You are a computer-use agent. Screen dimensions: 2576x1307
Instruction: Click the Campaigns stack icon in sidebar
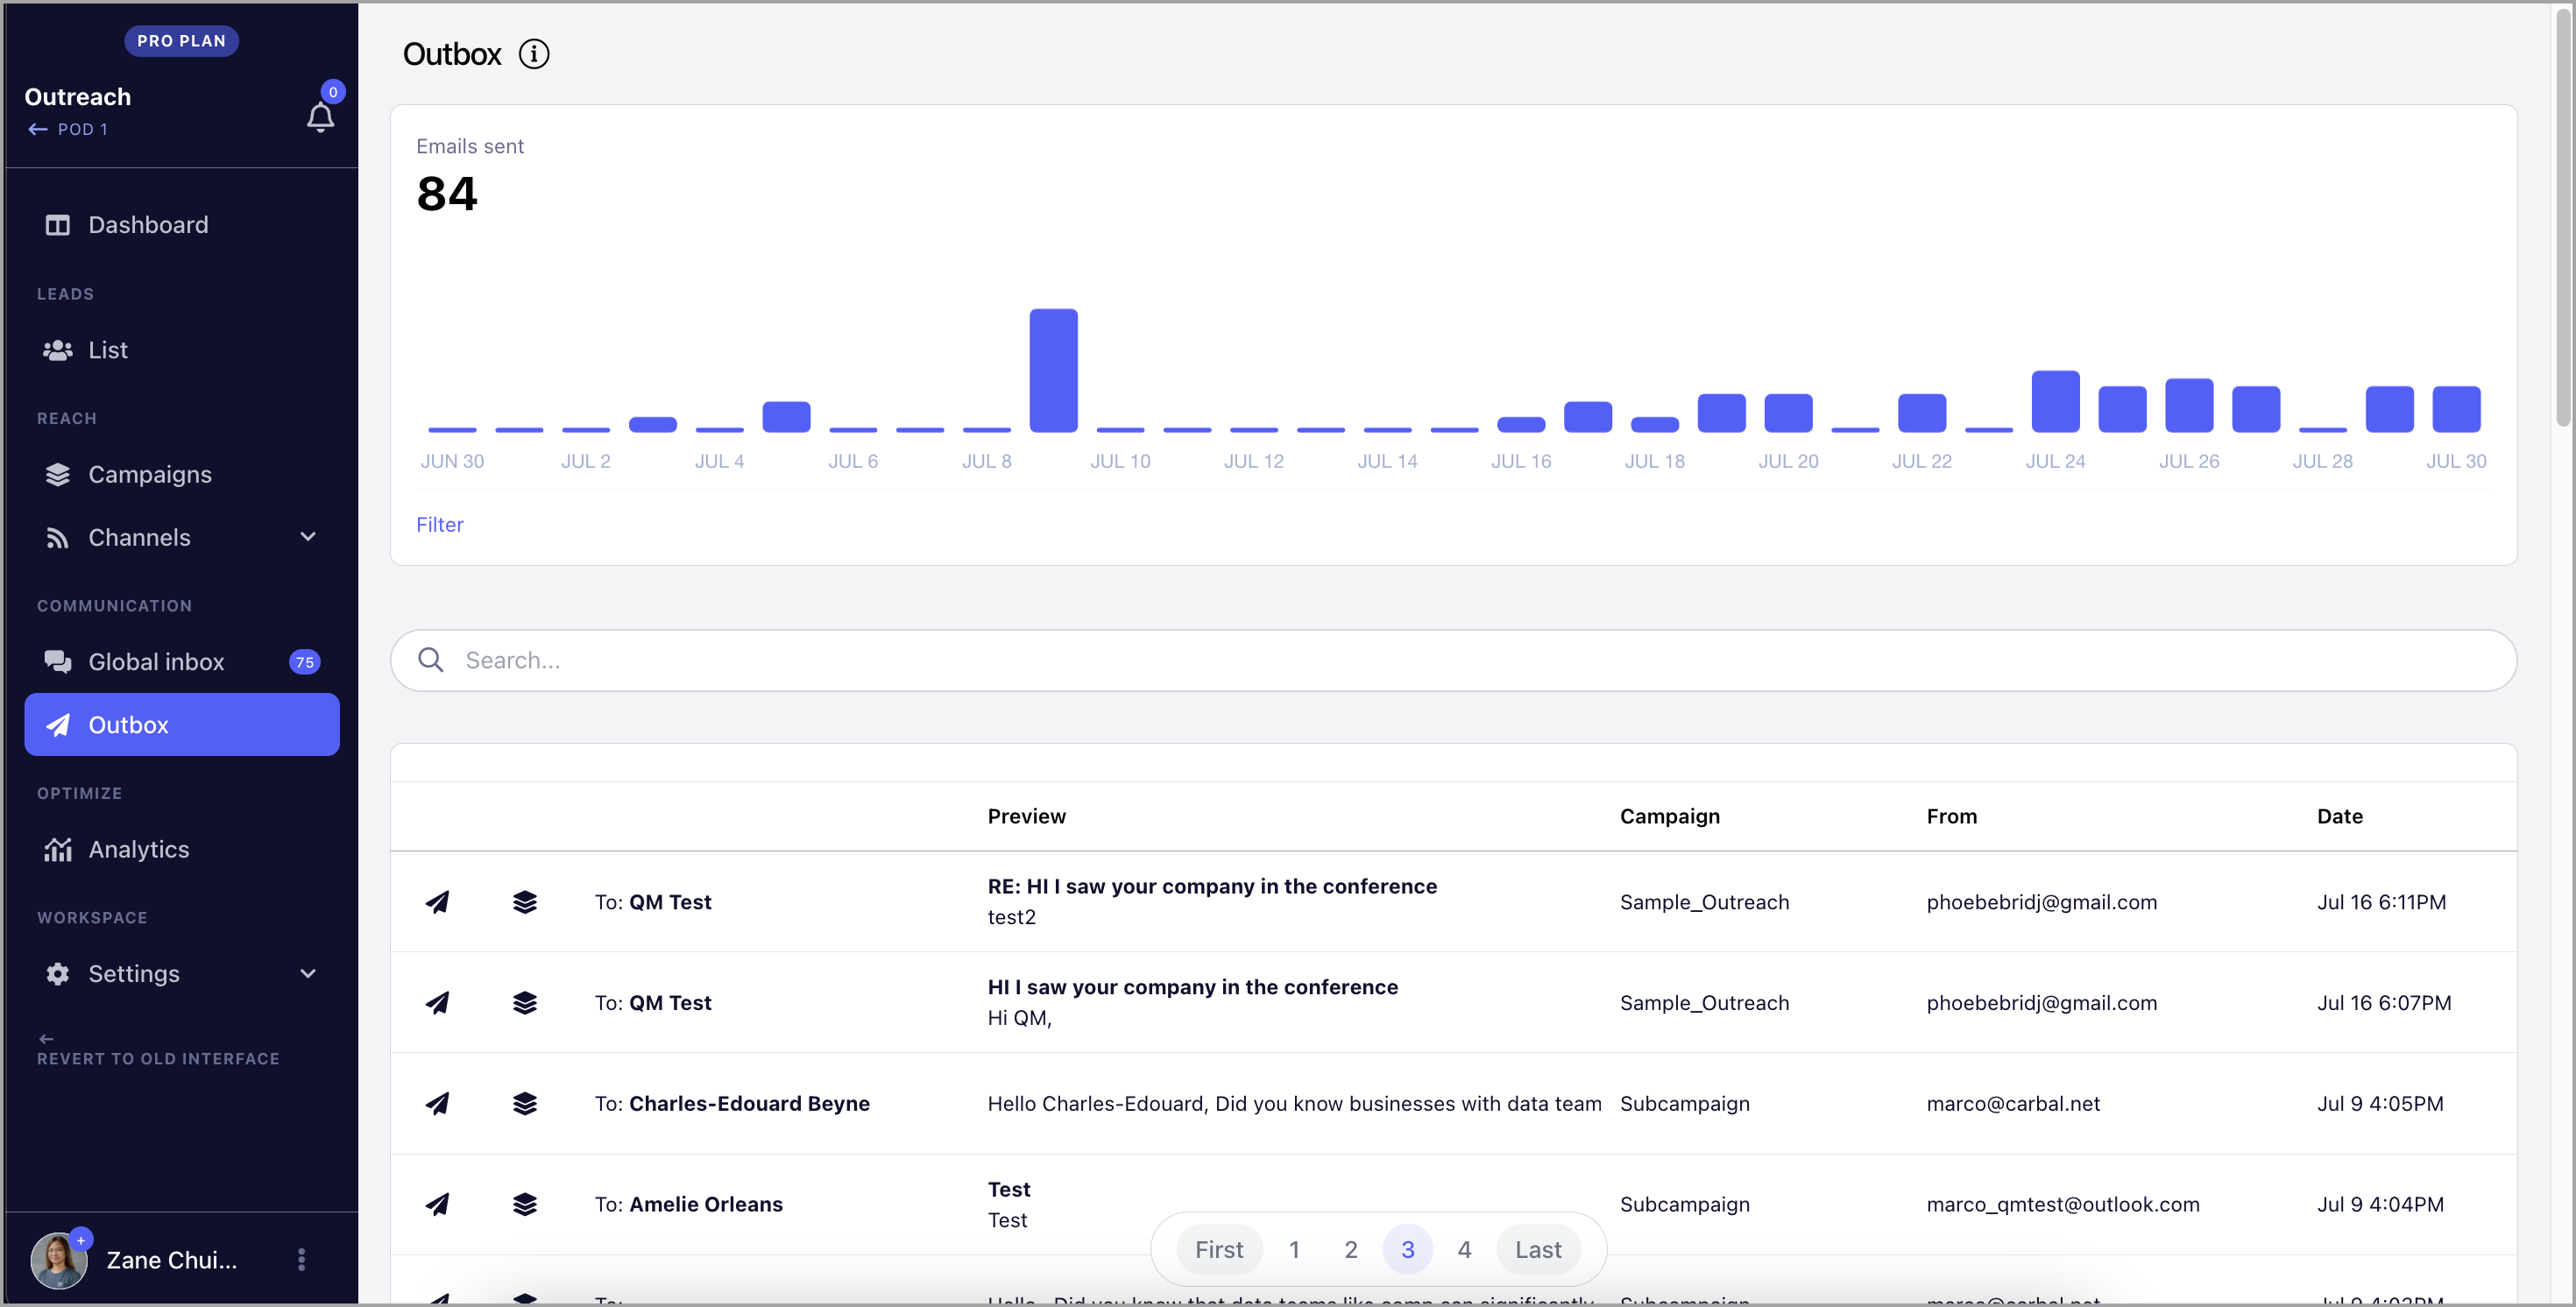point(58,474)
